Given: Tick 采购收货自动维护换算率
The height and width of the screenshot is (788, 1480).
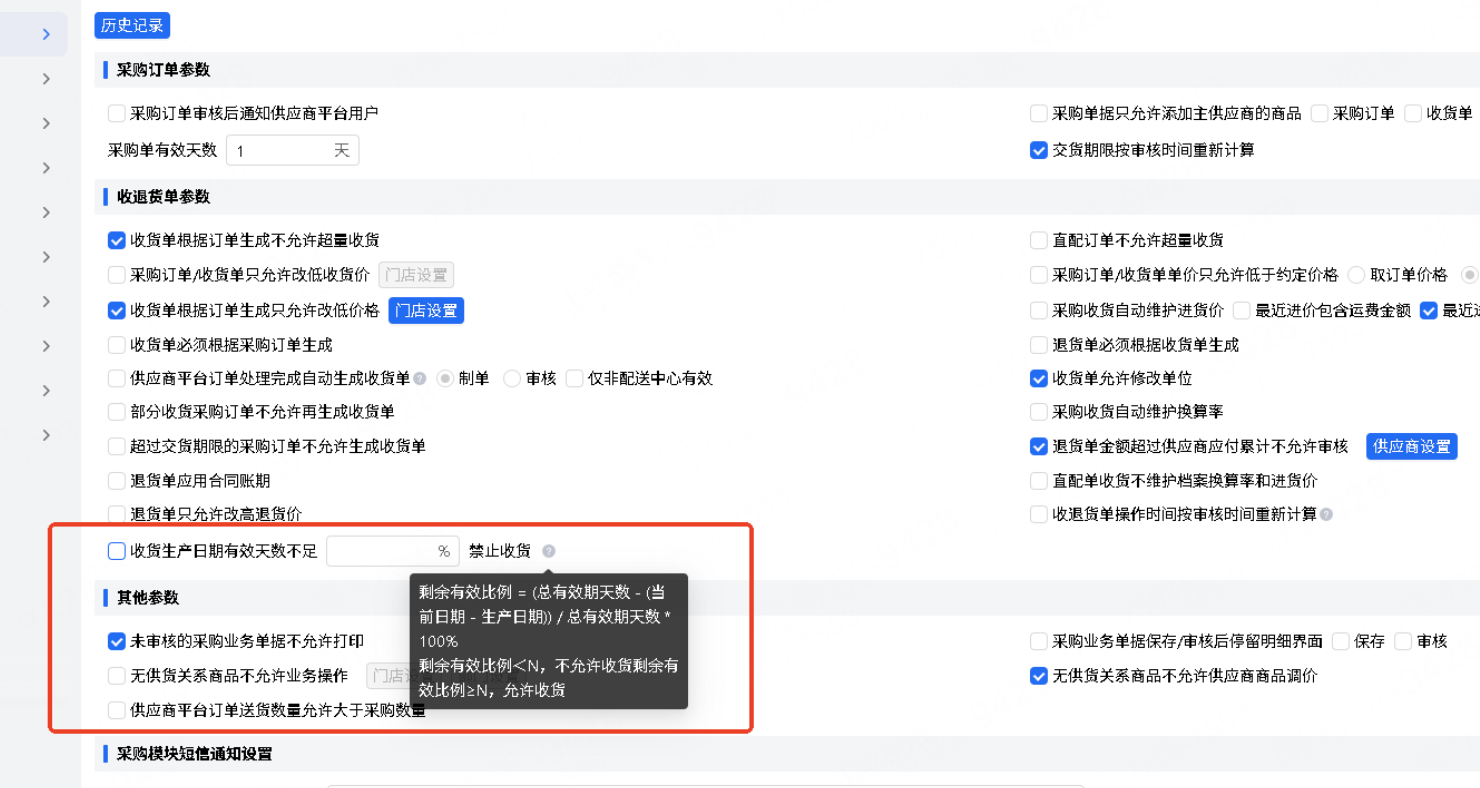Looking at the screenshot, I should click(x=1039, y=412).
